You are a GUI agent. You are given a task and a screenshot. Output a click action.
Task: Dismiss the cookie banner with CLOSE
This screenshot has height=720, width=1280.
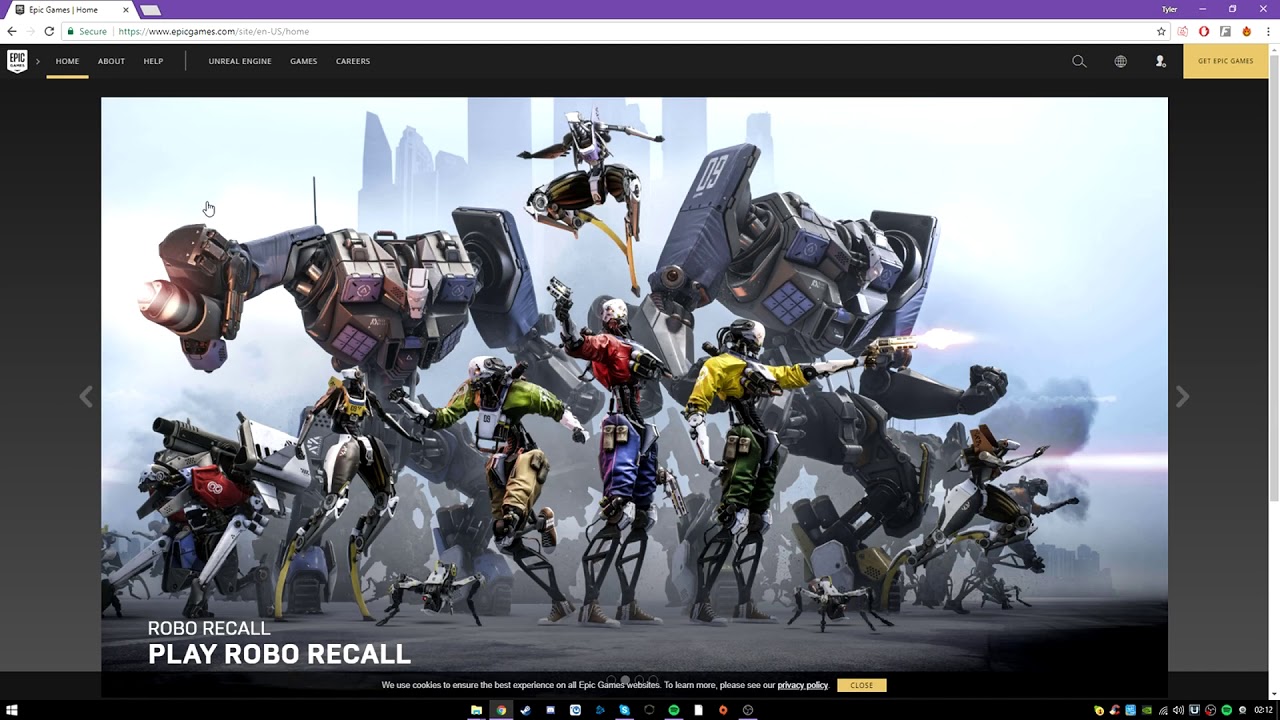coord(862,685)
